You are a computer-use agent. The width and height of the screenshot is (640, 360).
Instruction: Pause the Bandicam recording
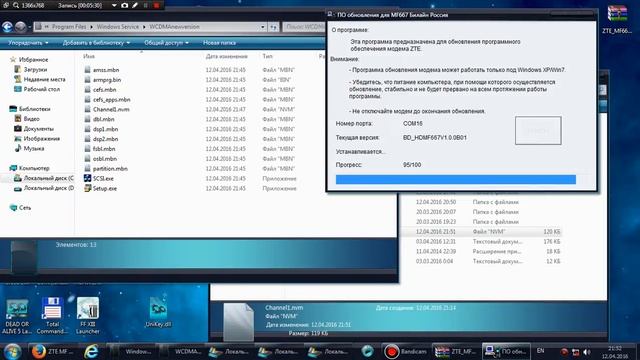coord(146,5)
